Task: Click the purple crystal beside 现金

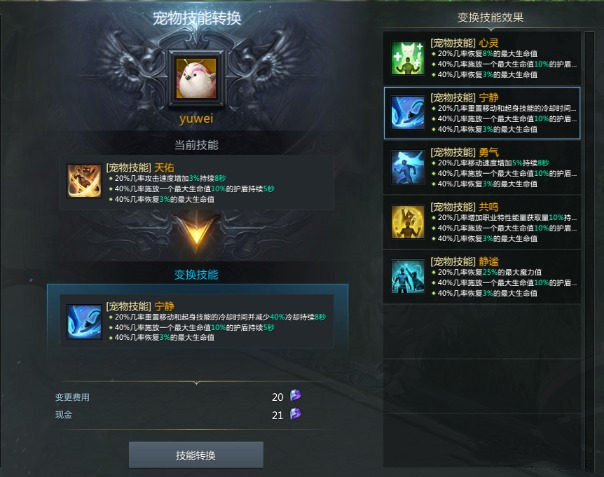Action: pyautogui.click(x=295, y=414)
